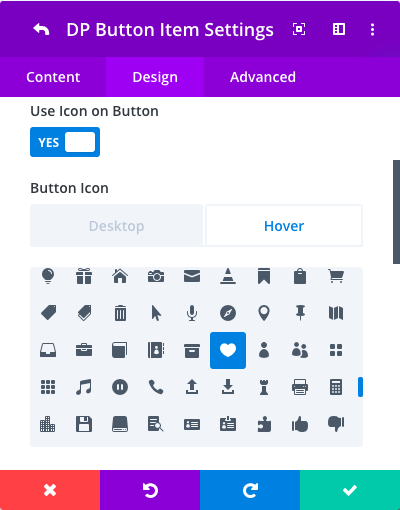Screen dimensions: 400x510
Task: Save changes with green checkmark button
Action: (x=350, y=490)
